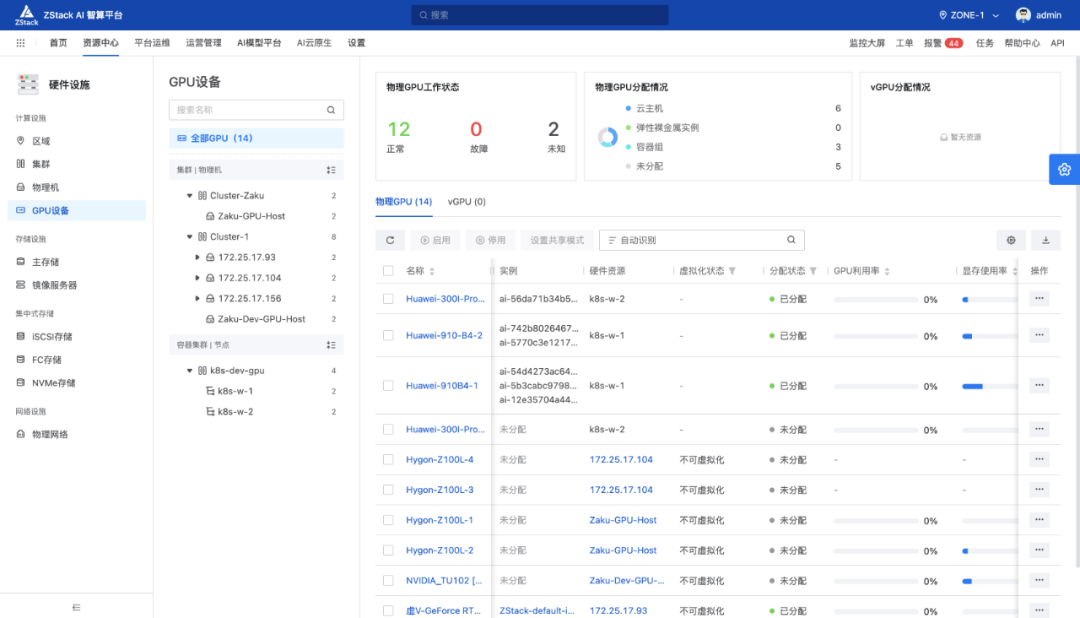Viewport: 1080px width, 618px height.
Task: Collapse the Cluster-Zaku tree node
Action: coord(189,196)
